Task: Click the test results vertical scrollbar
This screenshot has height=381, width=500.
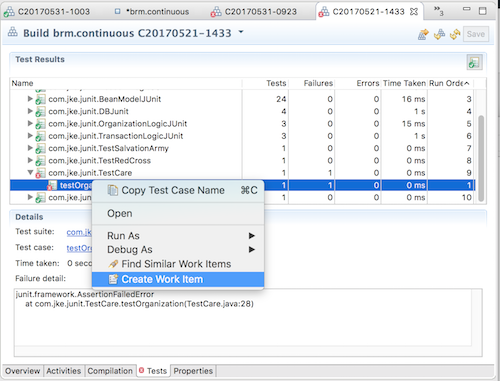Action: pos(481,158)
